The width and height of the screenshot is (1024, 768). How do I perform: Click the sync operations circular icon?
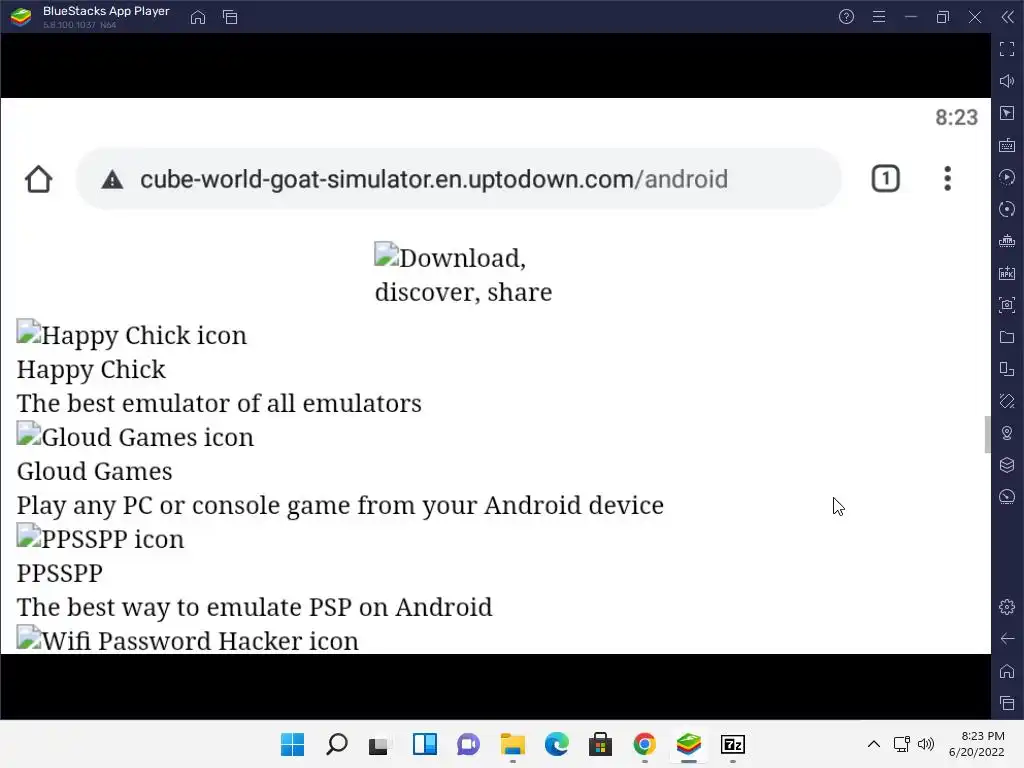[1007, 209]
